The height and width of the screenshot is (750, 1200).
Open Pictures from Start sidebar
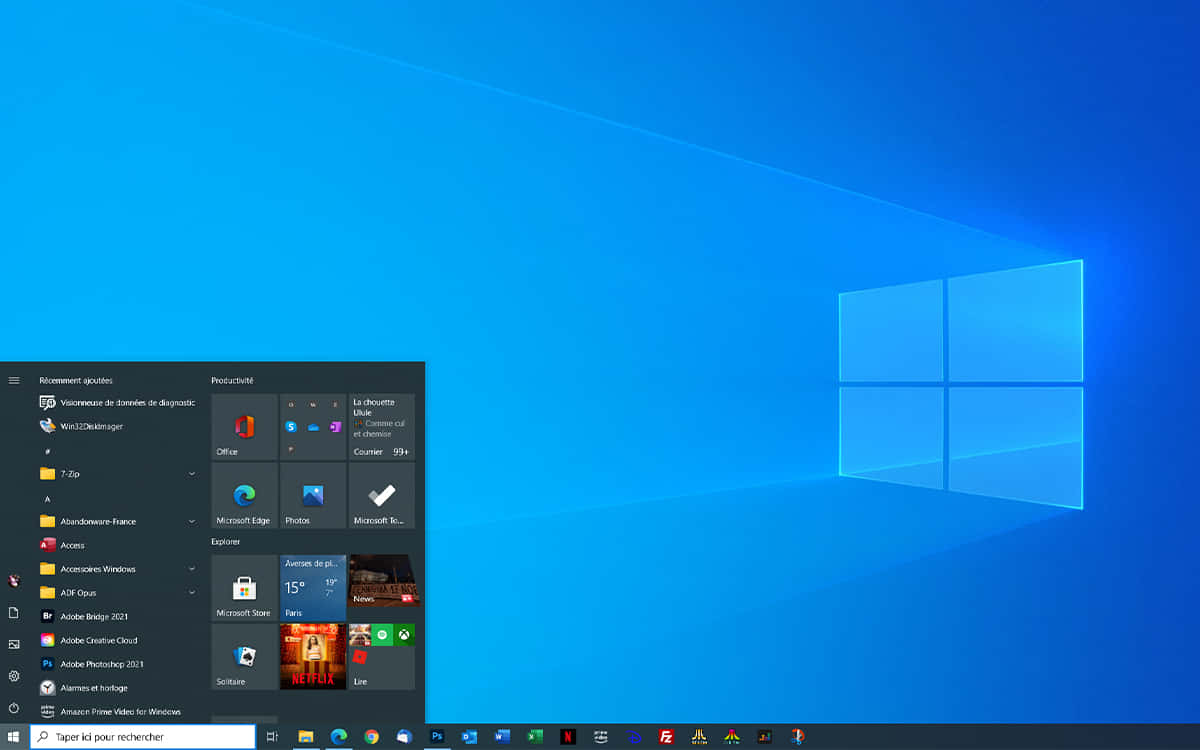click(x=14, y=644)
